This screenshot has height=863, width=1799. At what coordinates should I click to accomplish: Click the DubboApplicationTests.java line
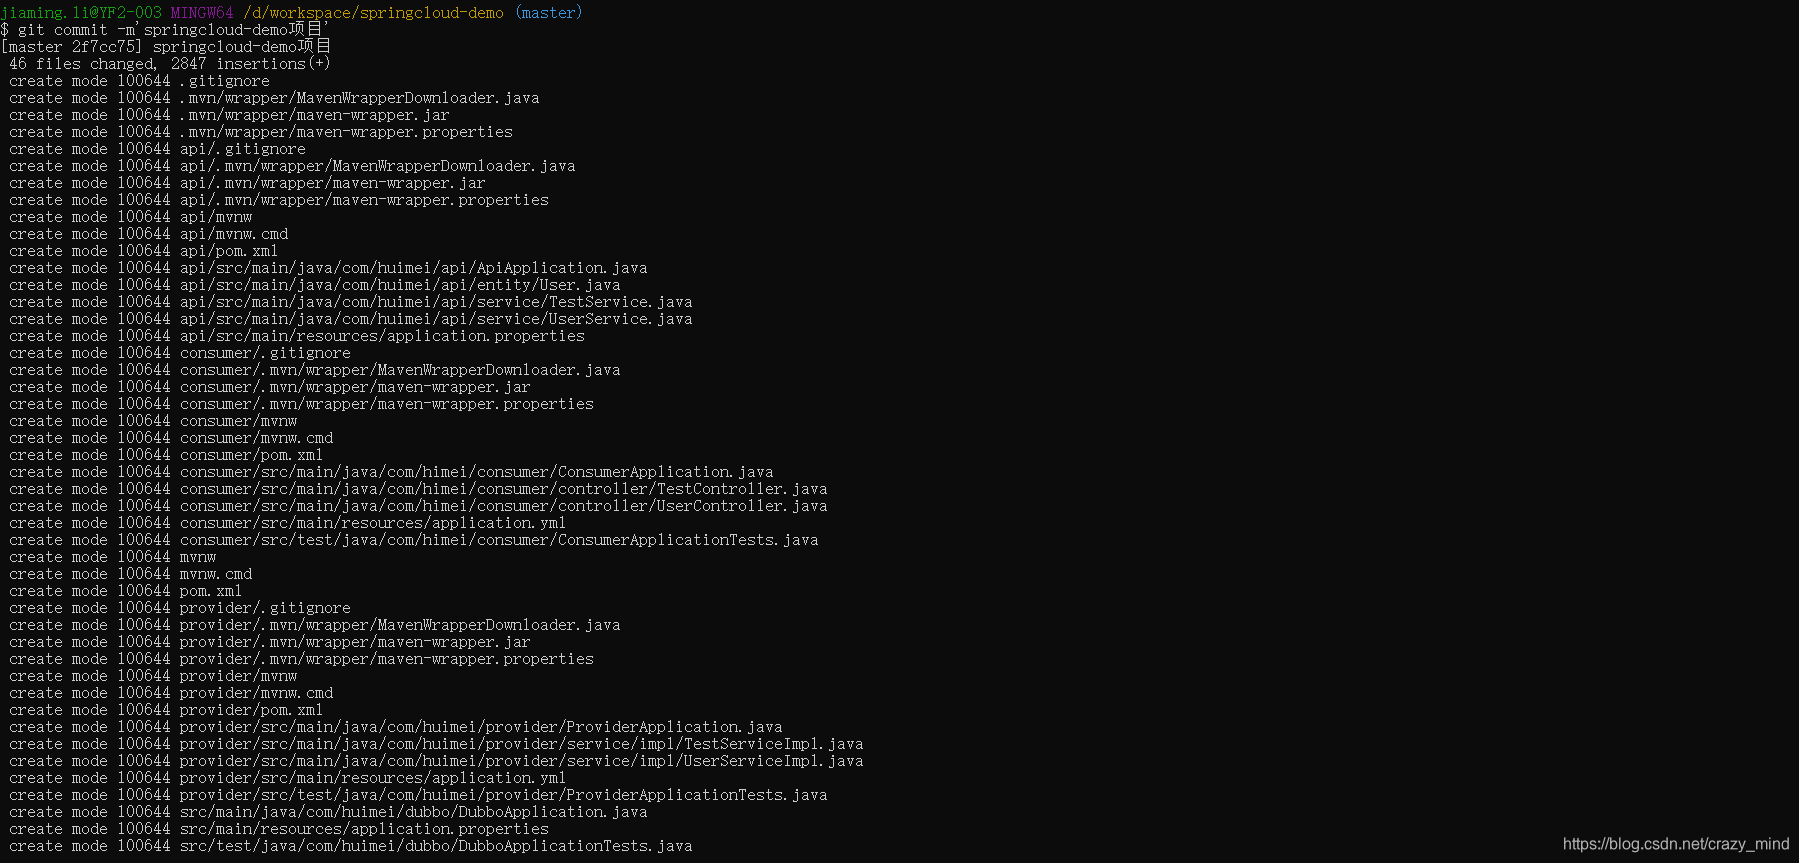click(x=350, y=846)
